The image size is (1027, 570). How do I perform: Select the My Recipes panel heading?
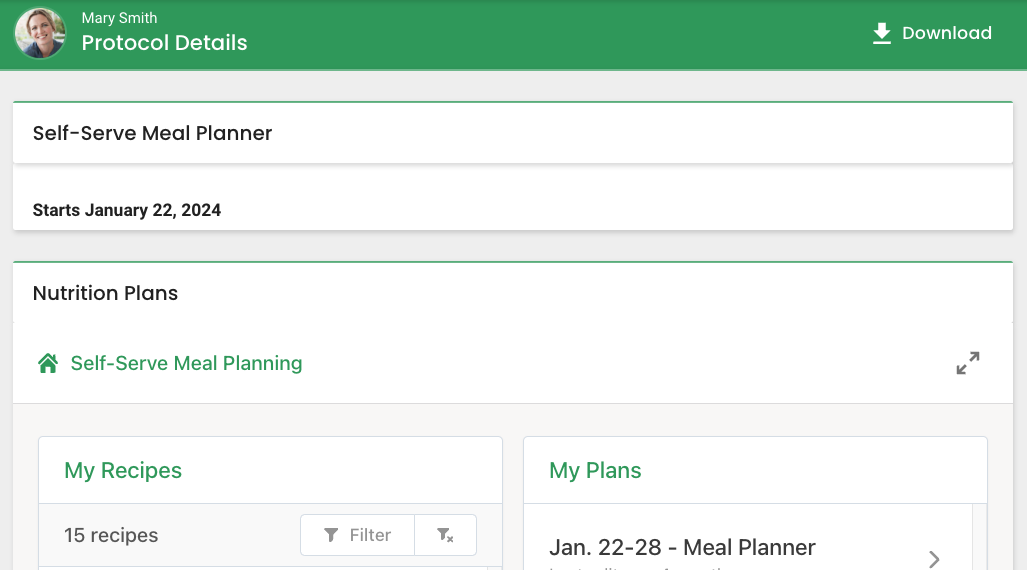(x=123, y=470)
